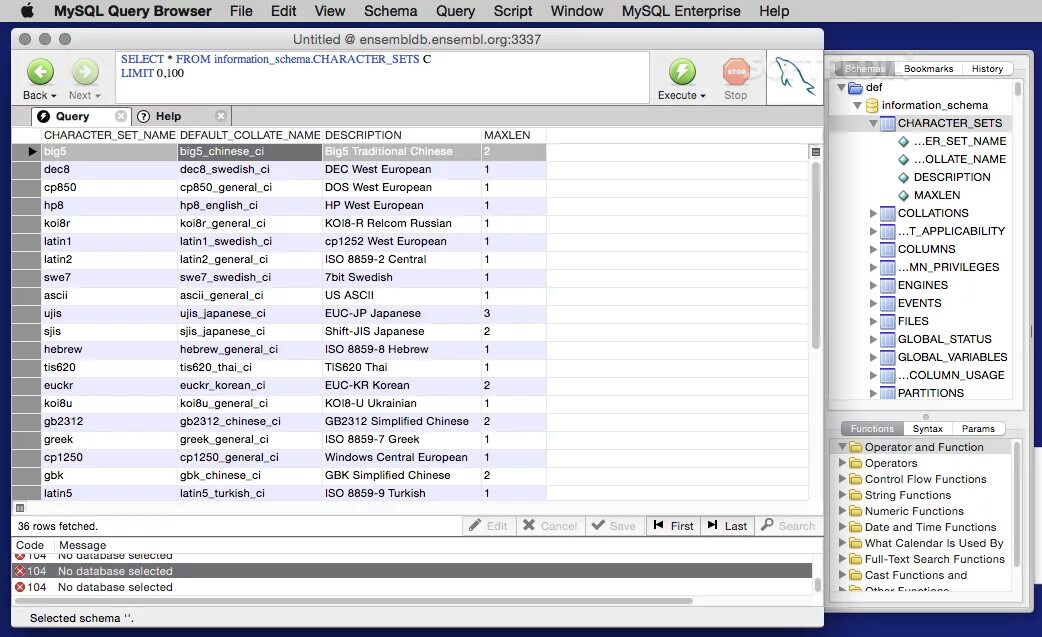Switch to the Syntax tab
Screen dimensions: 1042x637
(x=927, y=428)
